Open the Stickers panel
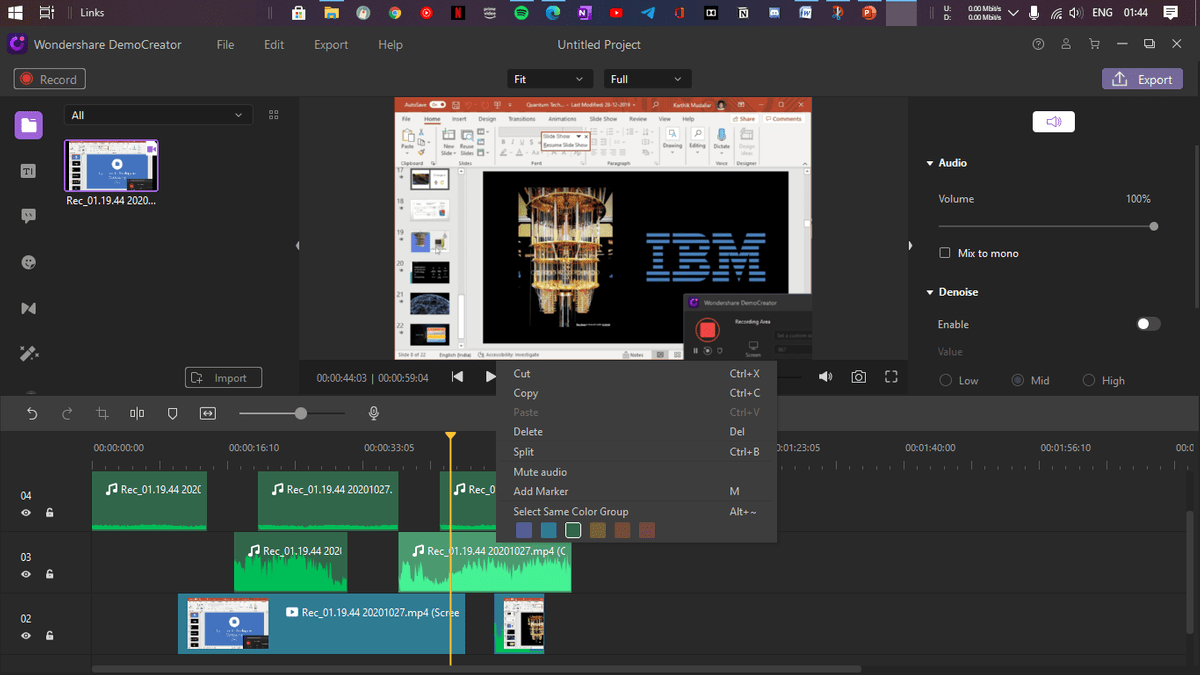1200x675 pixels. [28, 261]
